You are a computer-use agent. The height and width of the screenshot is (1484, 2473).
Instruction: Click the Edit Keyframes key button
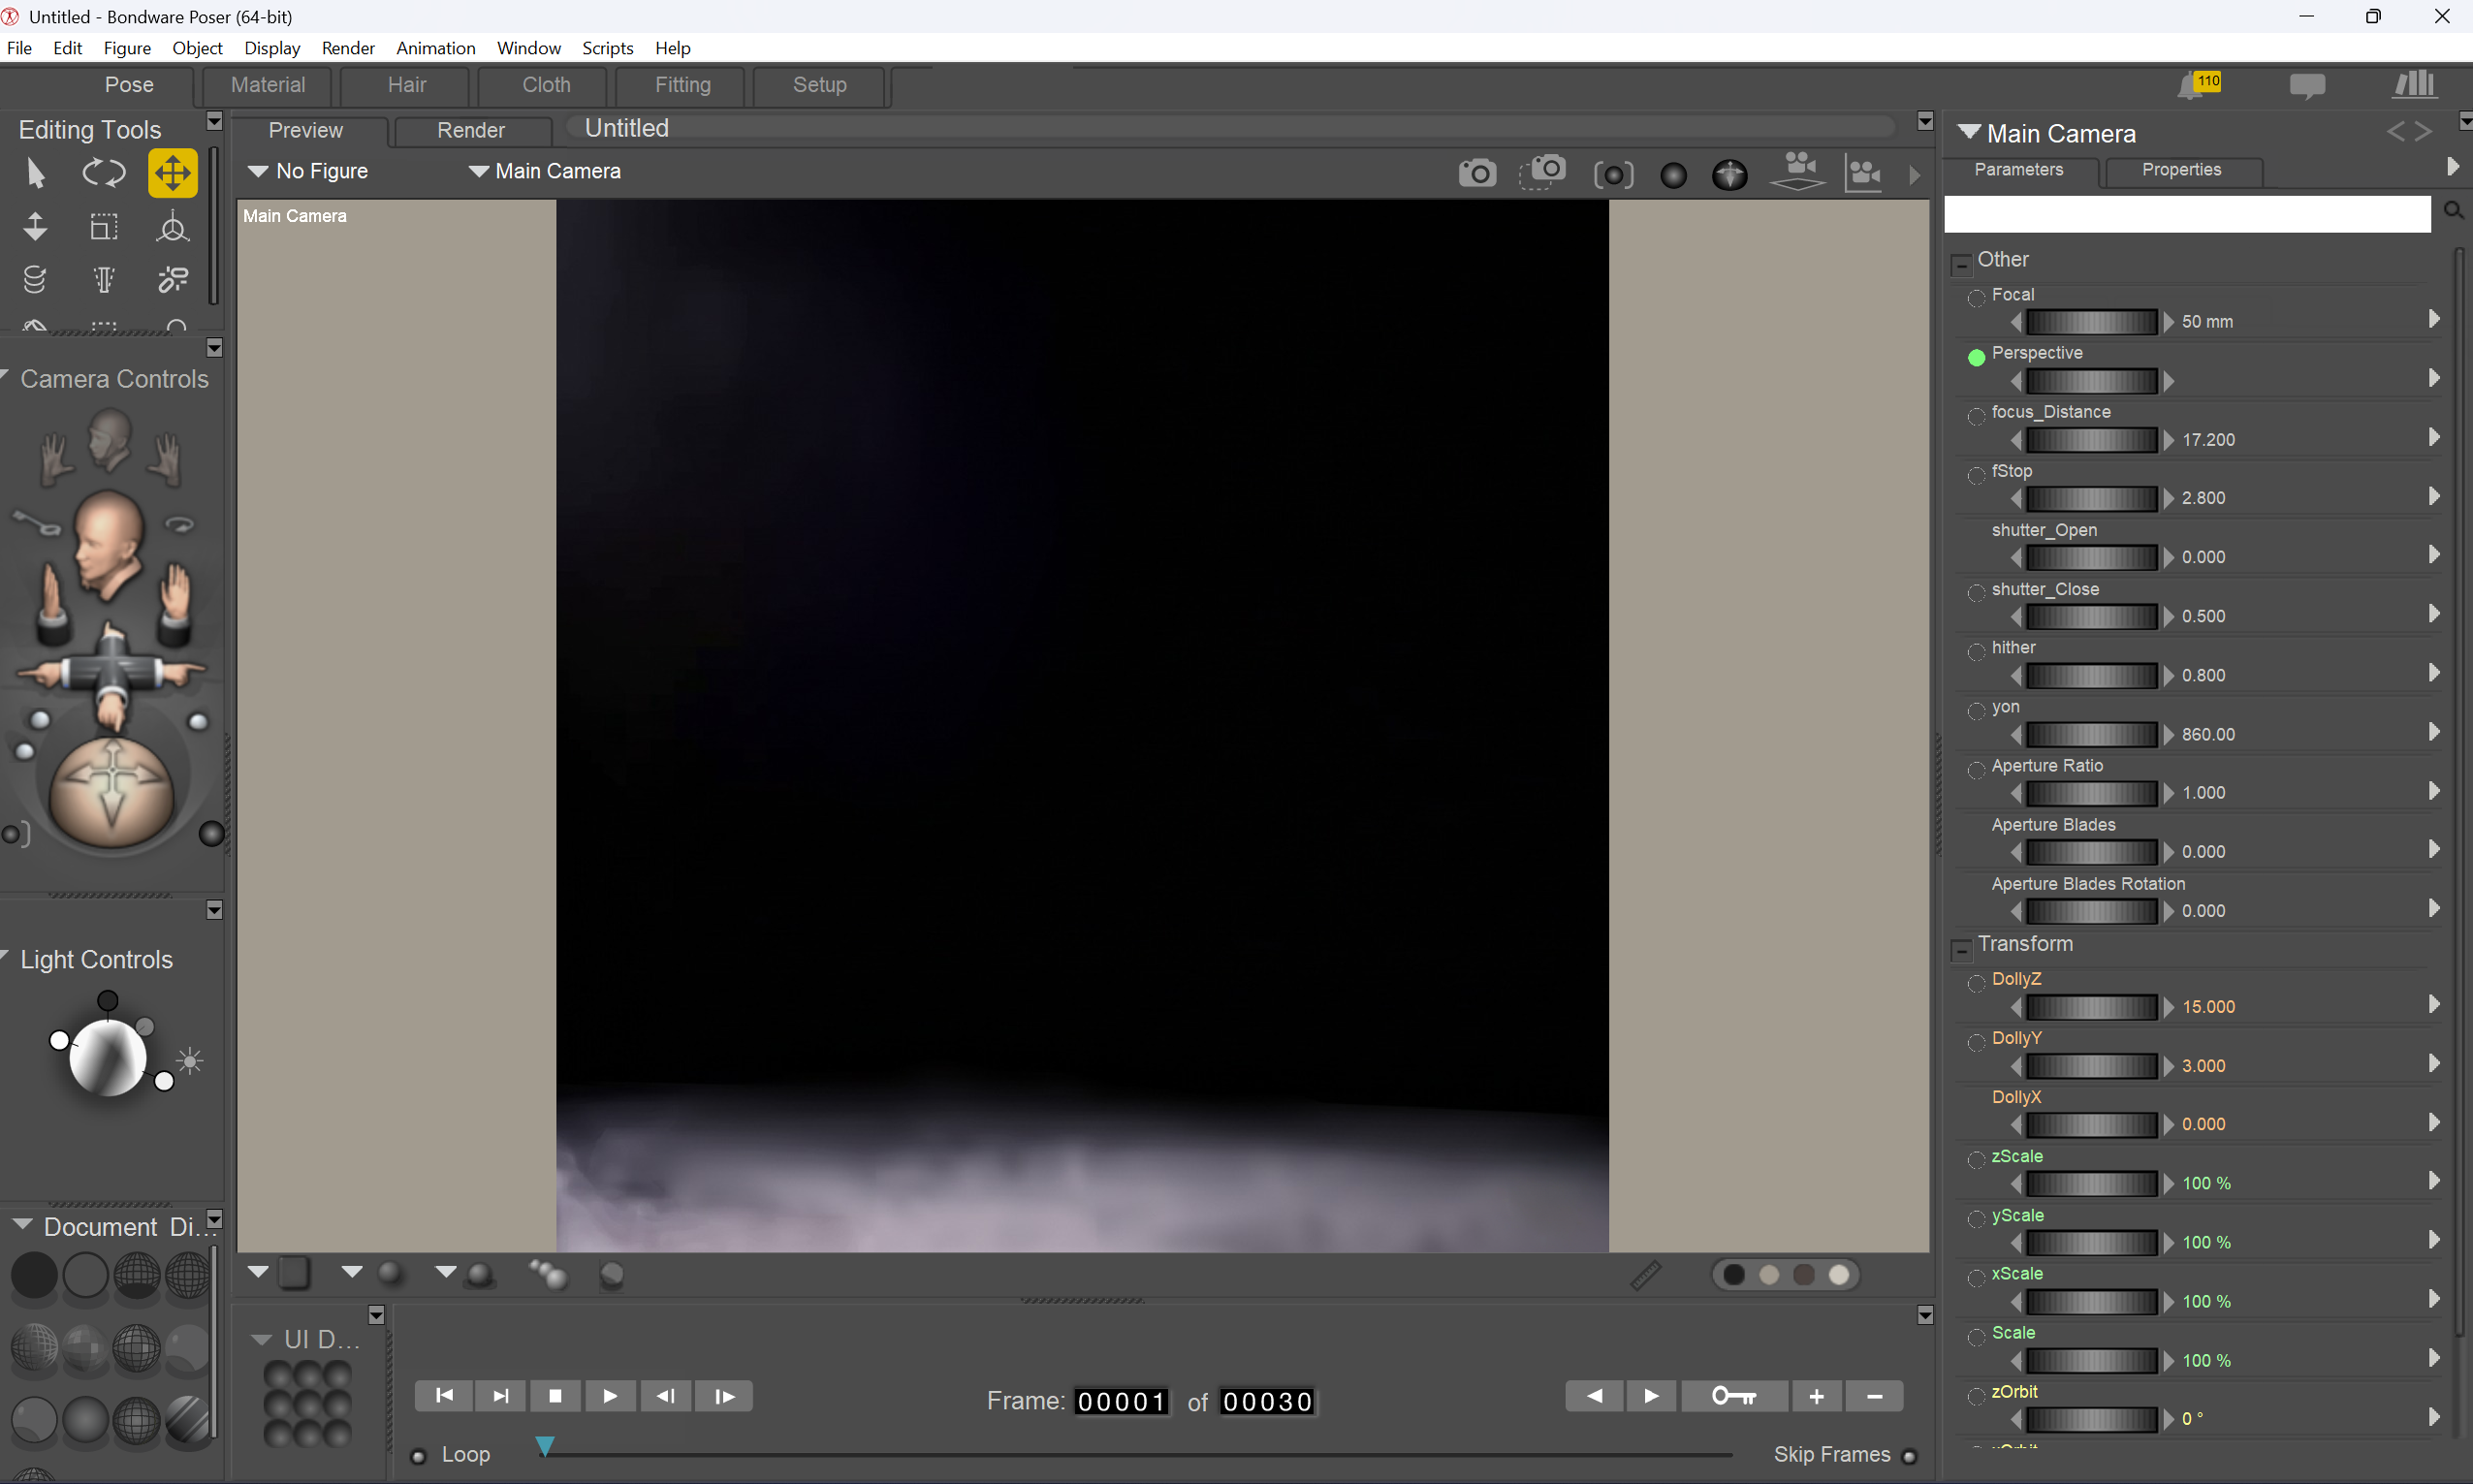(x=1734, y=1396)
